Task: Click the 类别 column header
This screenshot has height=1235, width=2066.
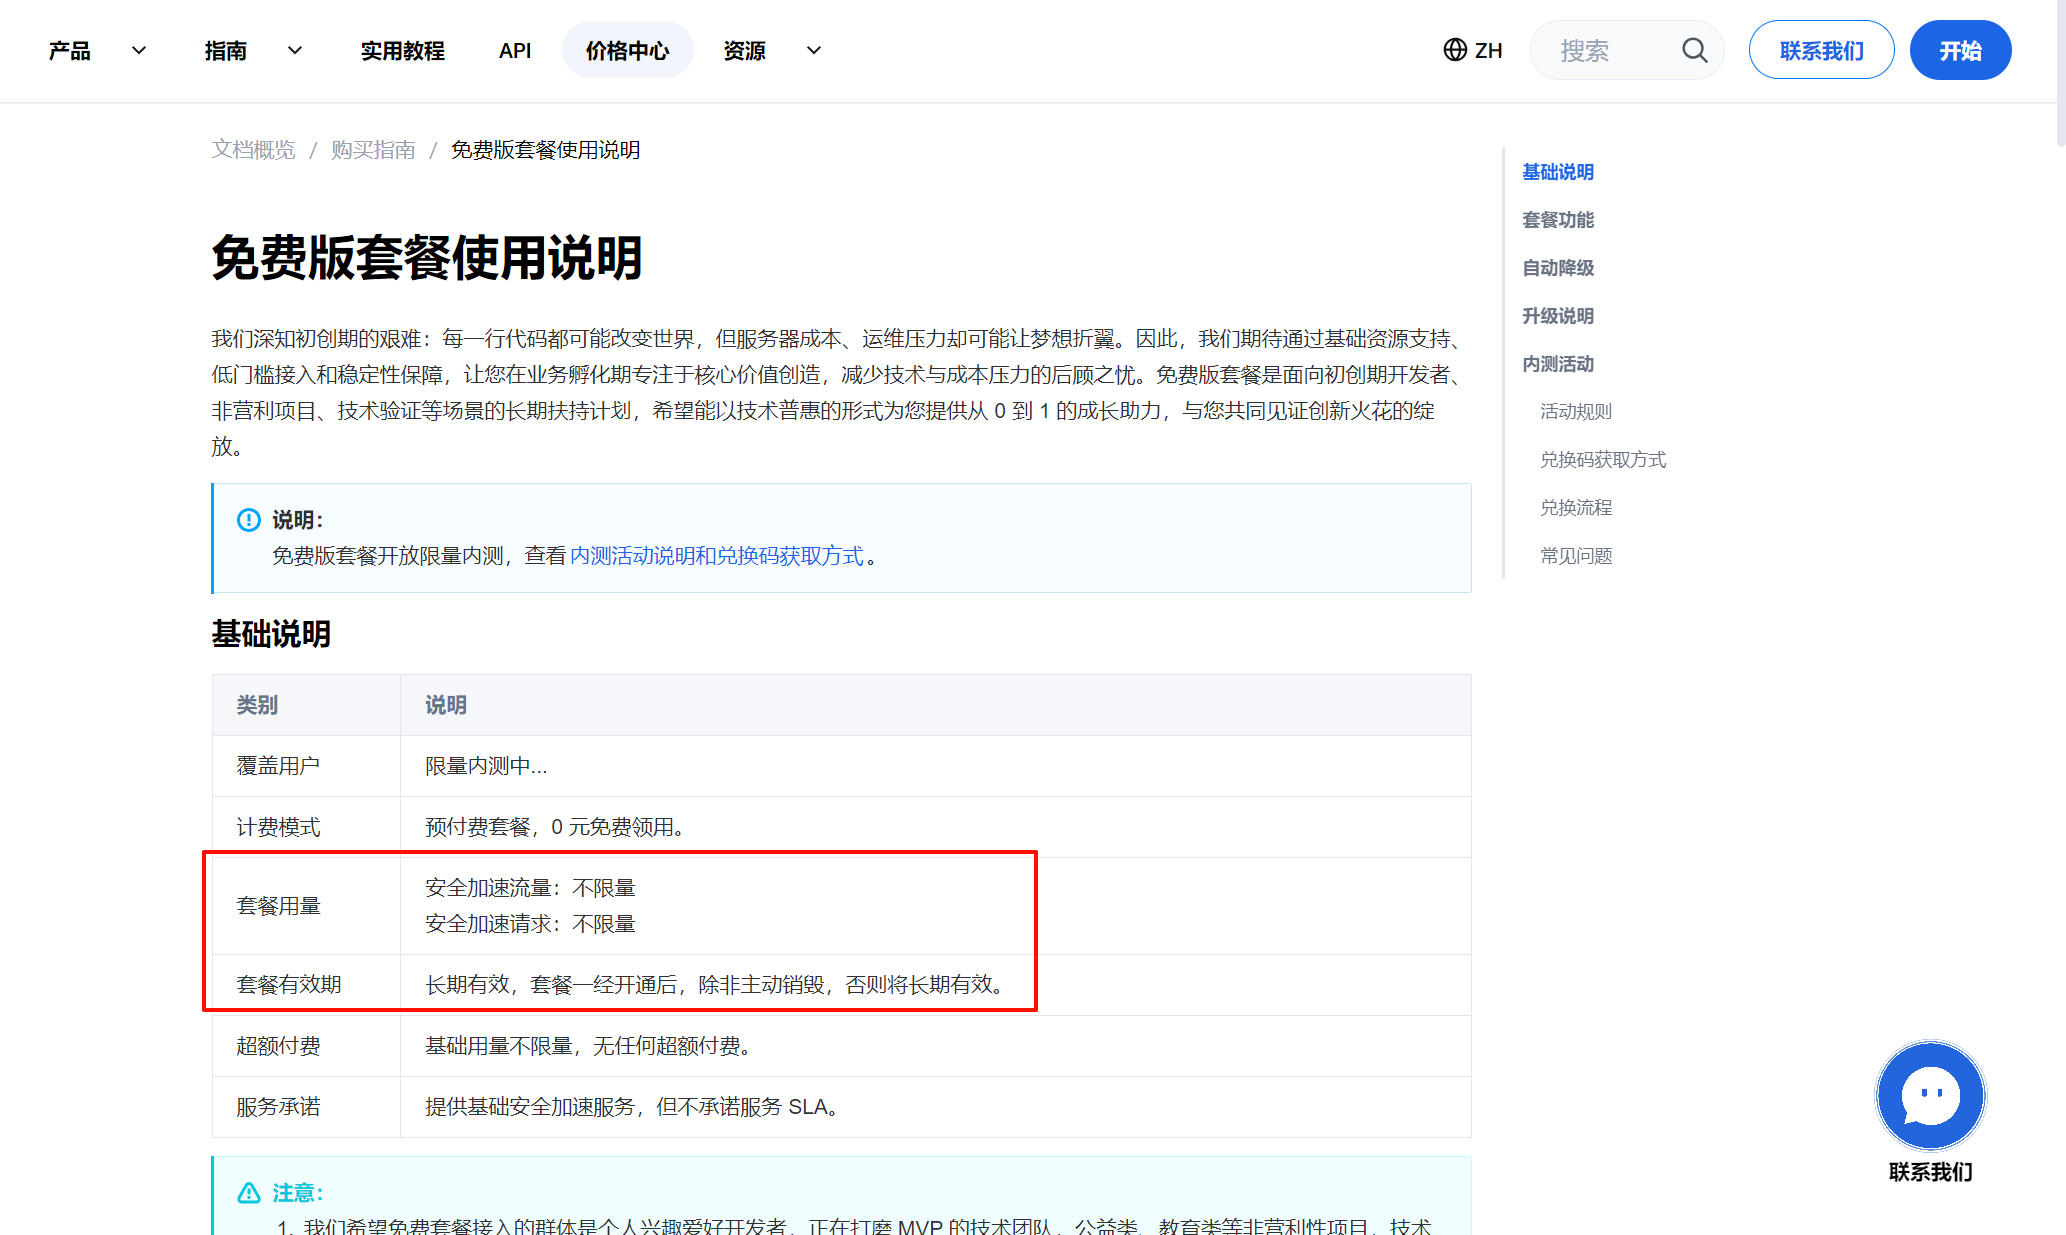Action: pos(306,705)
